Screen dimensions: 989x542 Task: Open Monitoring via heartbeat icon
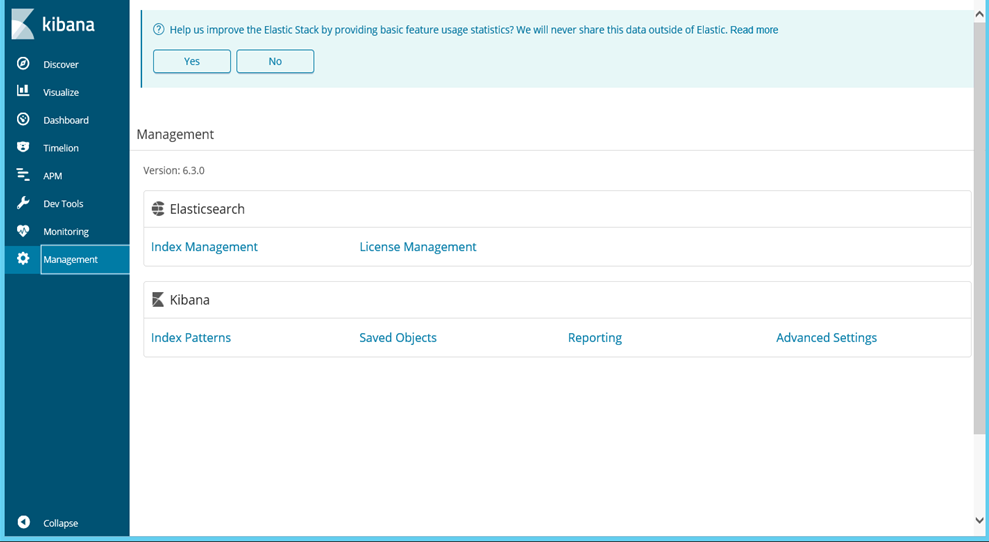[x=23, y=230]
